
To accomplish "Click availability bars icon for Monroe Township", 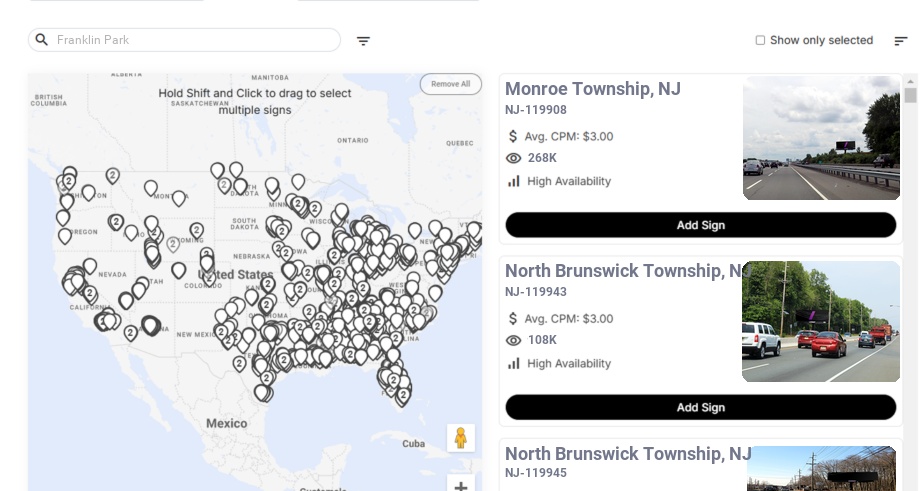I will tap(514, 181).
